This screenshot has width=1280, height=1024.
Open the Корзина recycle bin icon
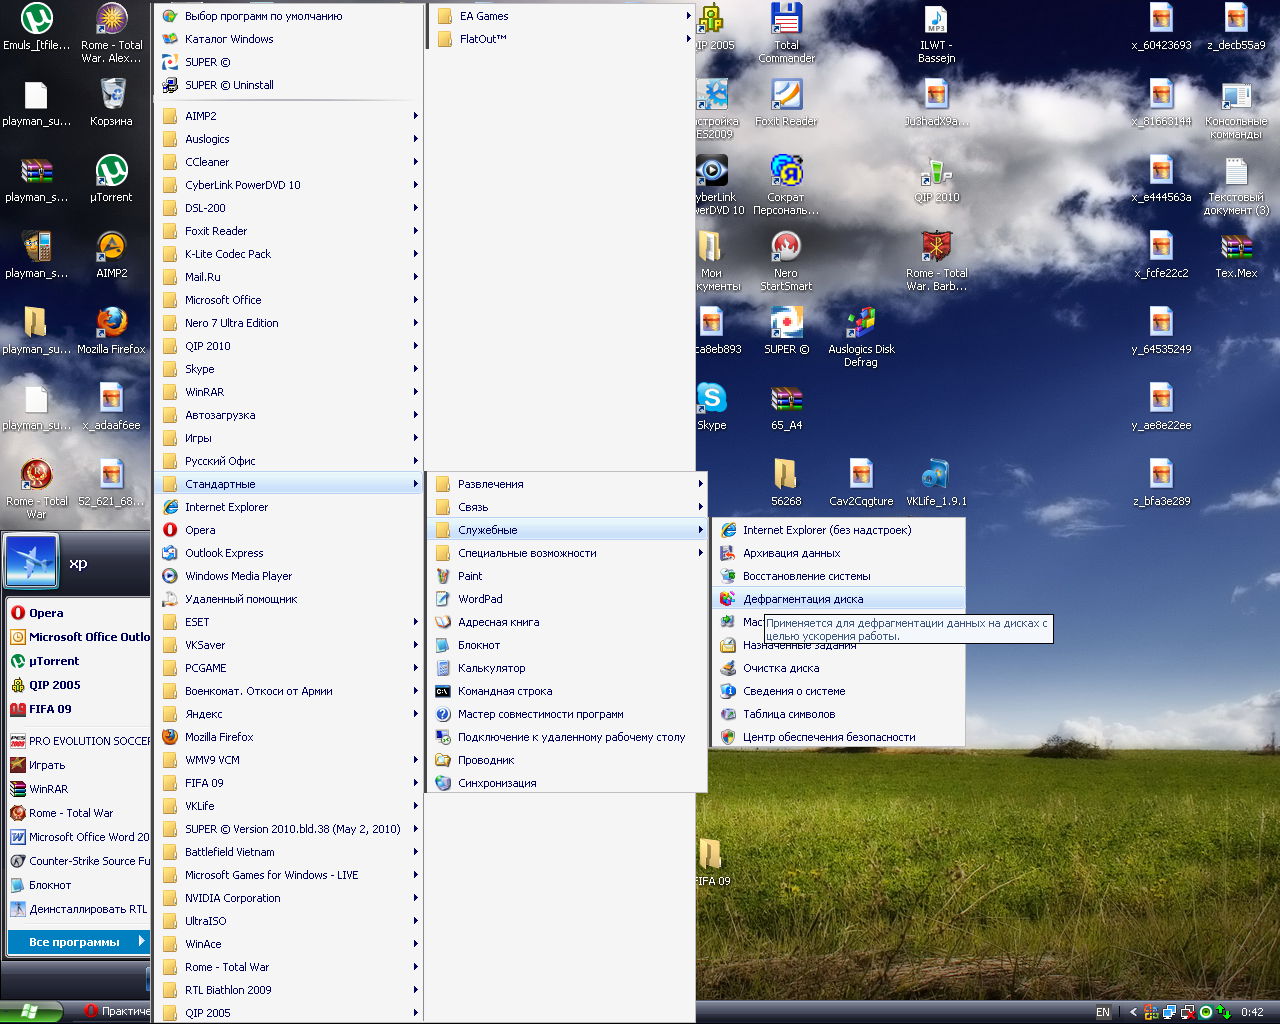[111, 102]
